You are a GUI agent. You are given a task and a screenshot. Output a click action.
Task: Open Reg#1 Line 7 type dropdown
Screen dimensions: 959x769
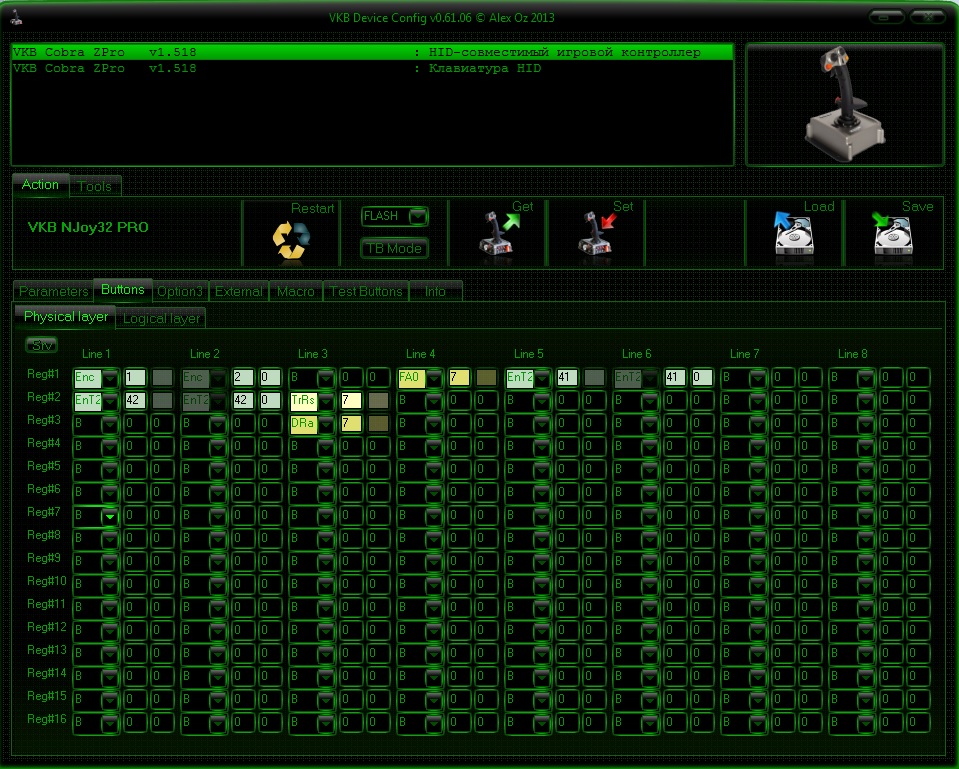[x=758, y=378]
